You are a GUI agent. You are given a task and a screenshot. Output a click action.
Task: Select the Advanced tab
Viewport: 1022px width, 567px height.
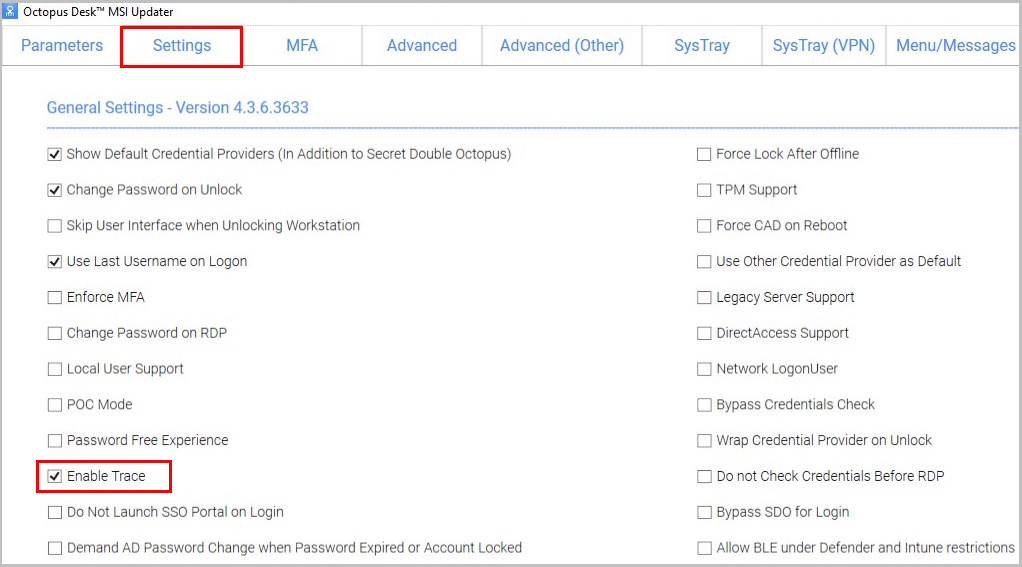[422, 46]
